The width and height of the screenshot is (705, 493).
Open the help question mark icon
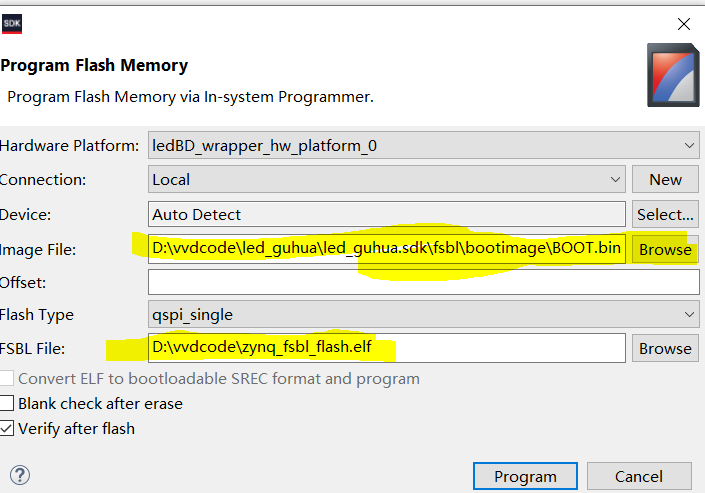pos(20,475)
